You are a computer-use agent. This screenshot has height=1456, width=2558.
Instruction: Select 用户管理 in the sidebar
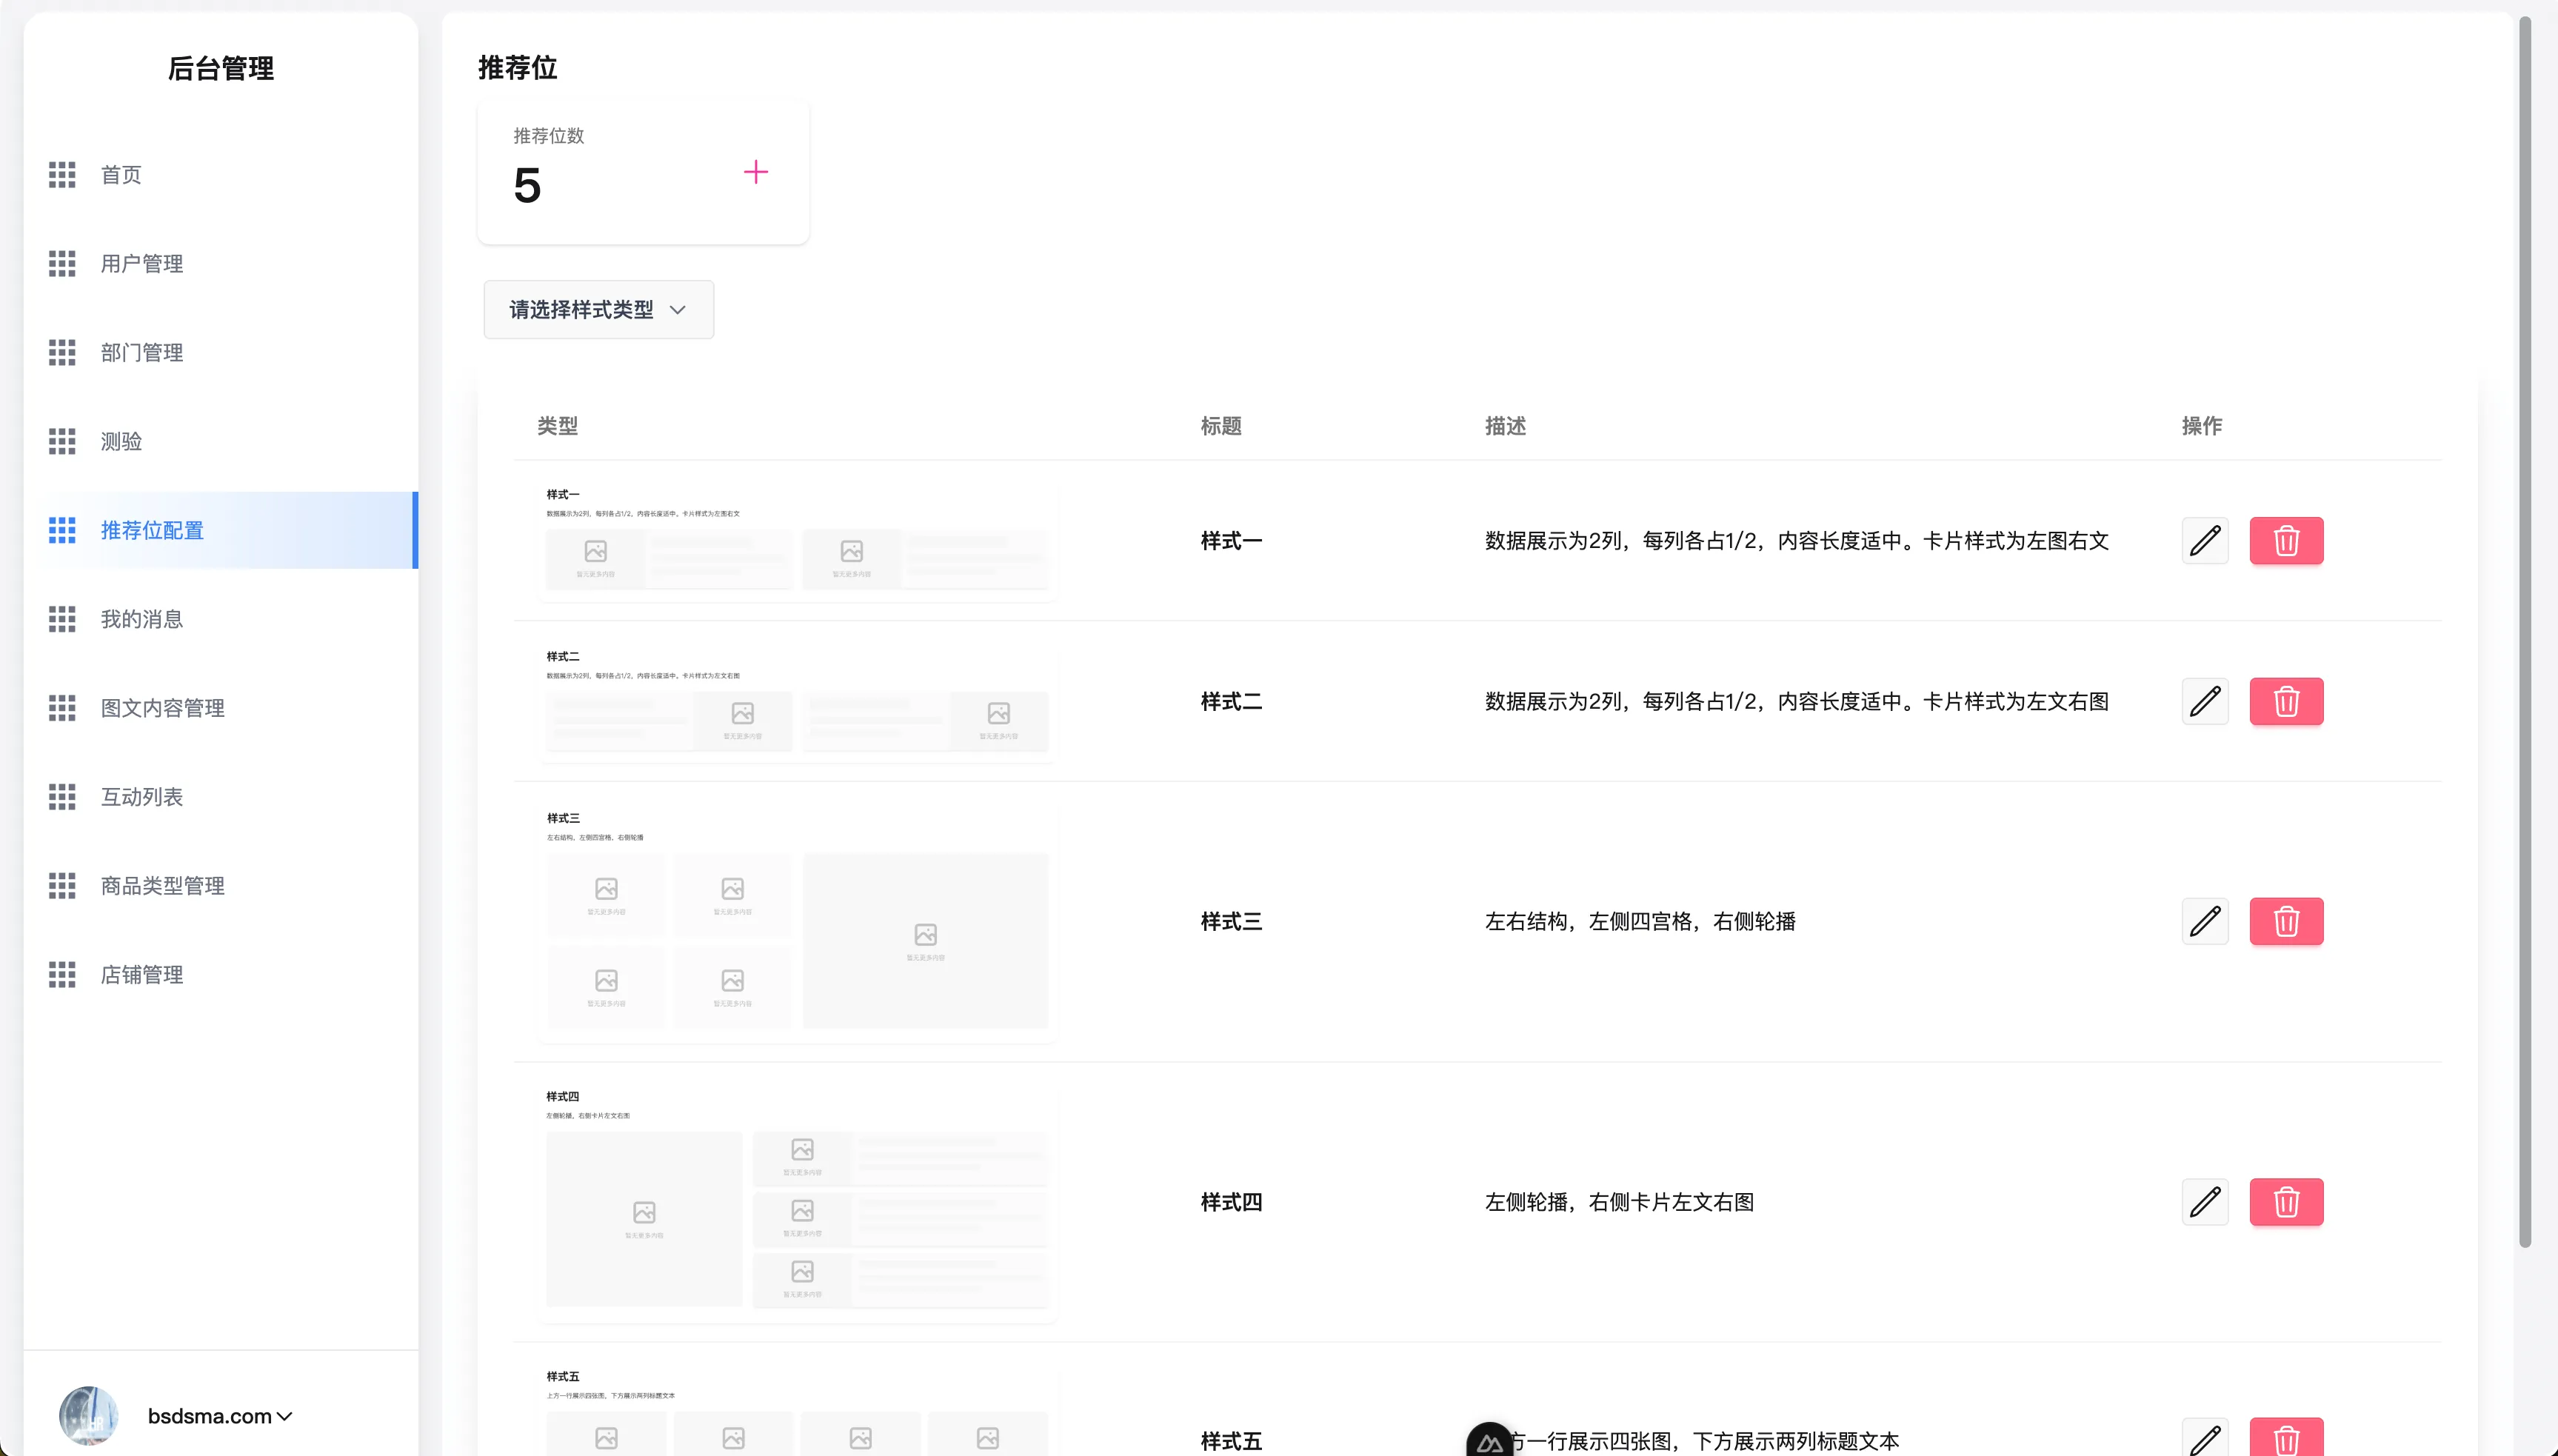coord(141,263)
